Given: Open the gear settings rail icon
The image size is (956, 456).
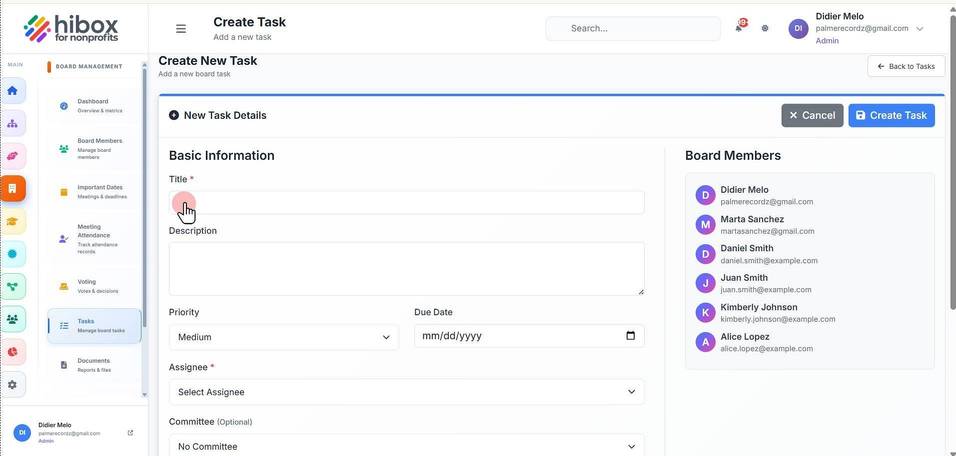Looking at the screenshot, I should (x=12, y=385).
